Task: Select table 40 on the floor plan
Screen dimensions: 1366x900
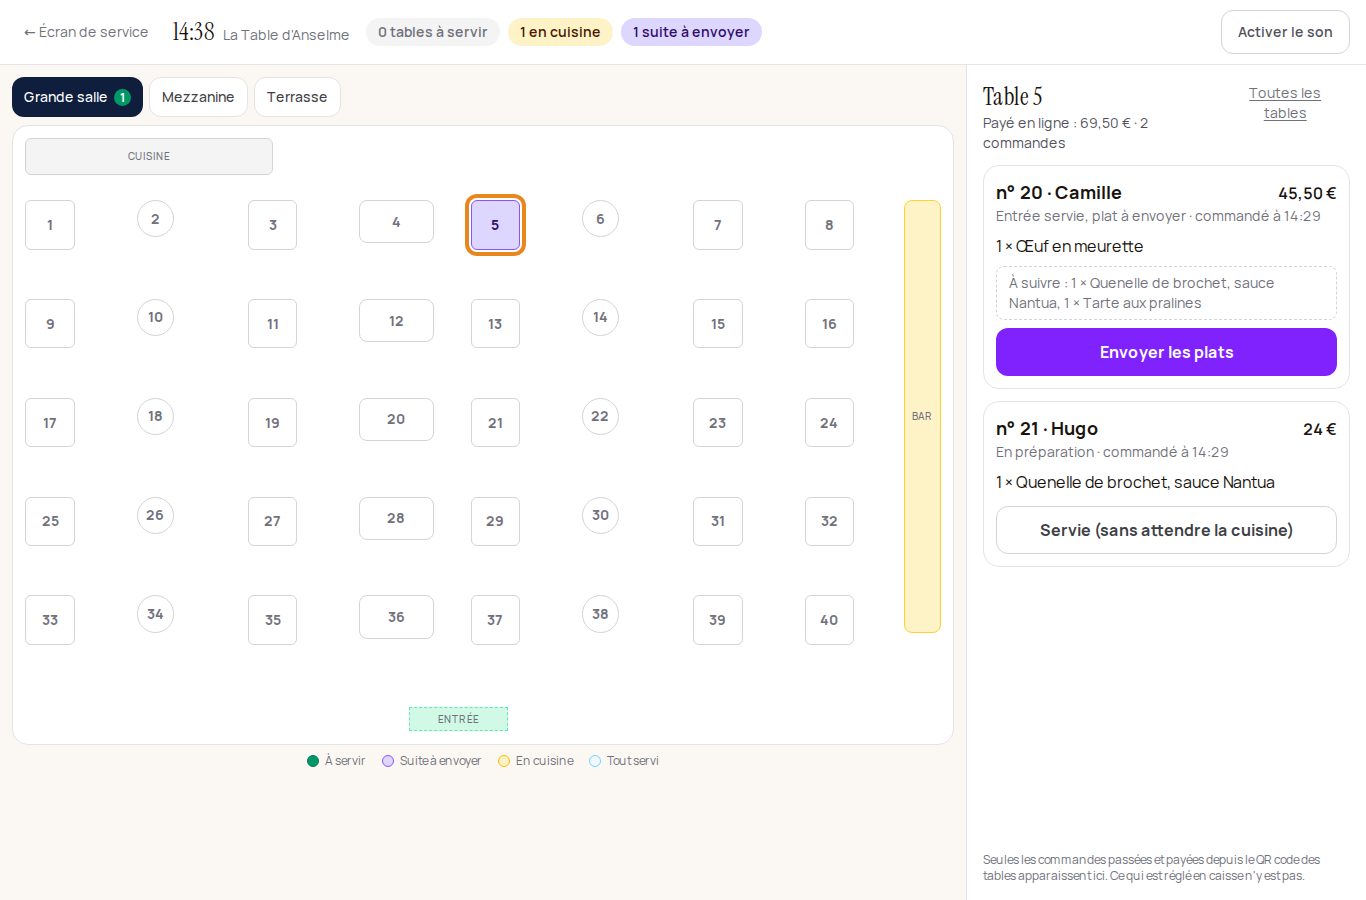Action: (x=829, y=620)
